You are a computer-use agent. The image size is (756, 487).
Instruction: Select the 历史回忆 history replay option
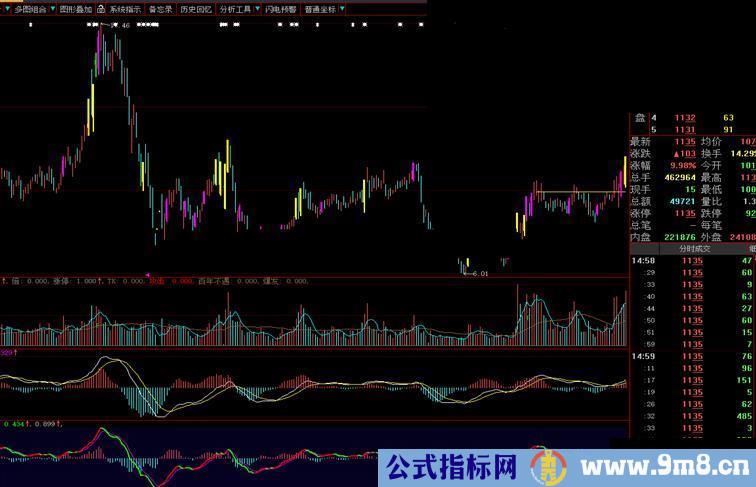tap(196, 9)
